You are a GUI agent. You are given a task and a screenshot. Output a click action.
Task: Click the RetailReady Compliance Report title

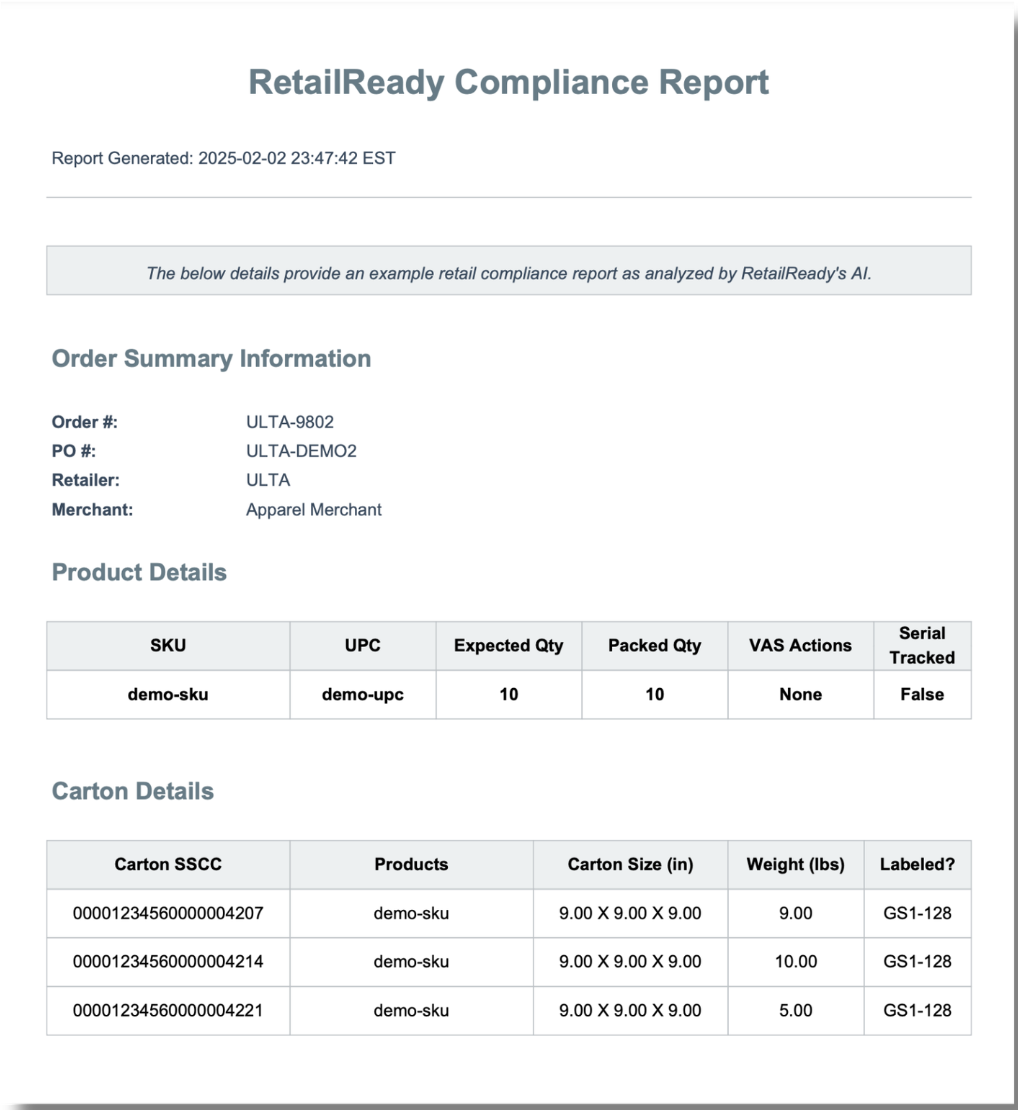pyautogui.click(x=508, y=82)
